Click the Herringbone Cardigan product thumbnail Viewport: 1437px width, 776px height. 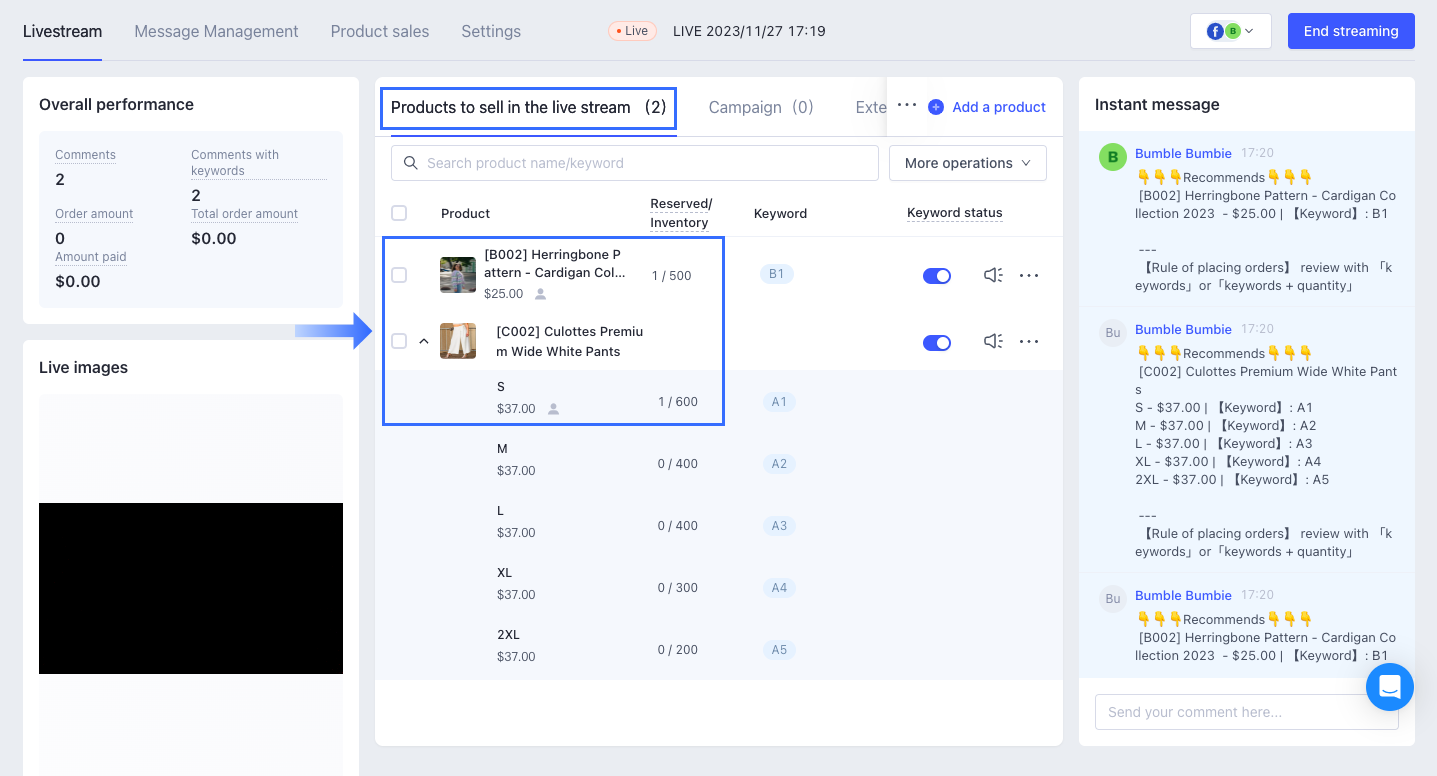point(458,275)
